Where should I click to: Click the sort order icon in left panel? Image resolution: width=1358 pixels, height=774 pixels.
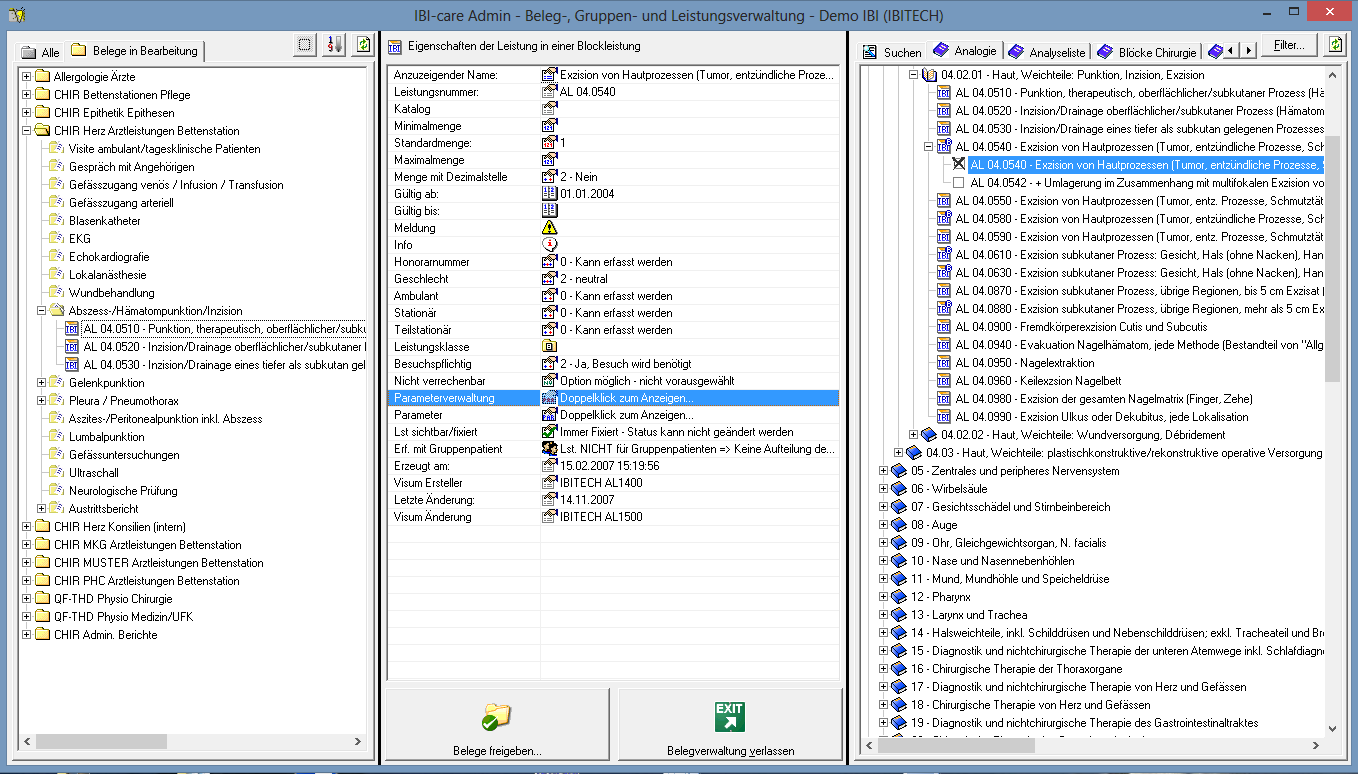[x=335, y=45]
